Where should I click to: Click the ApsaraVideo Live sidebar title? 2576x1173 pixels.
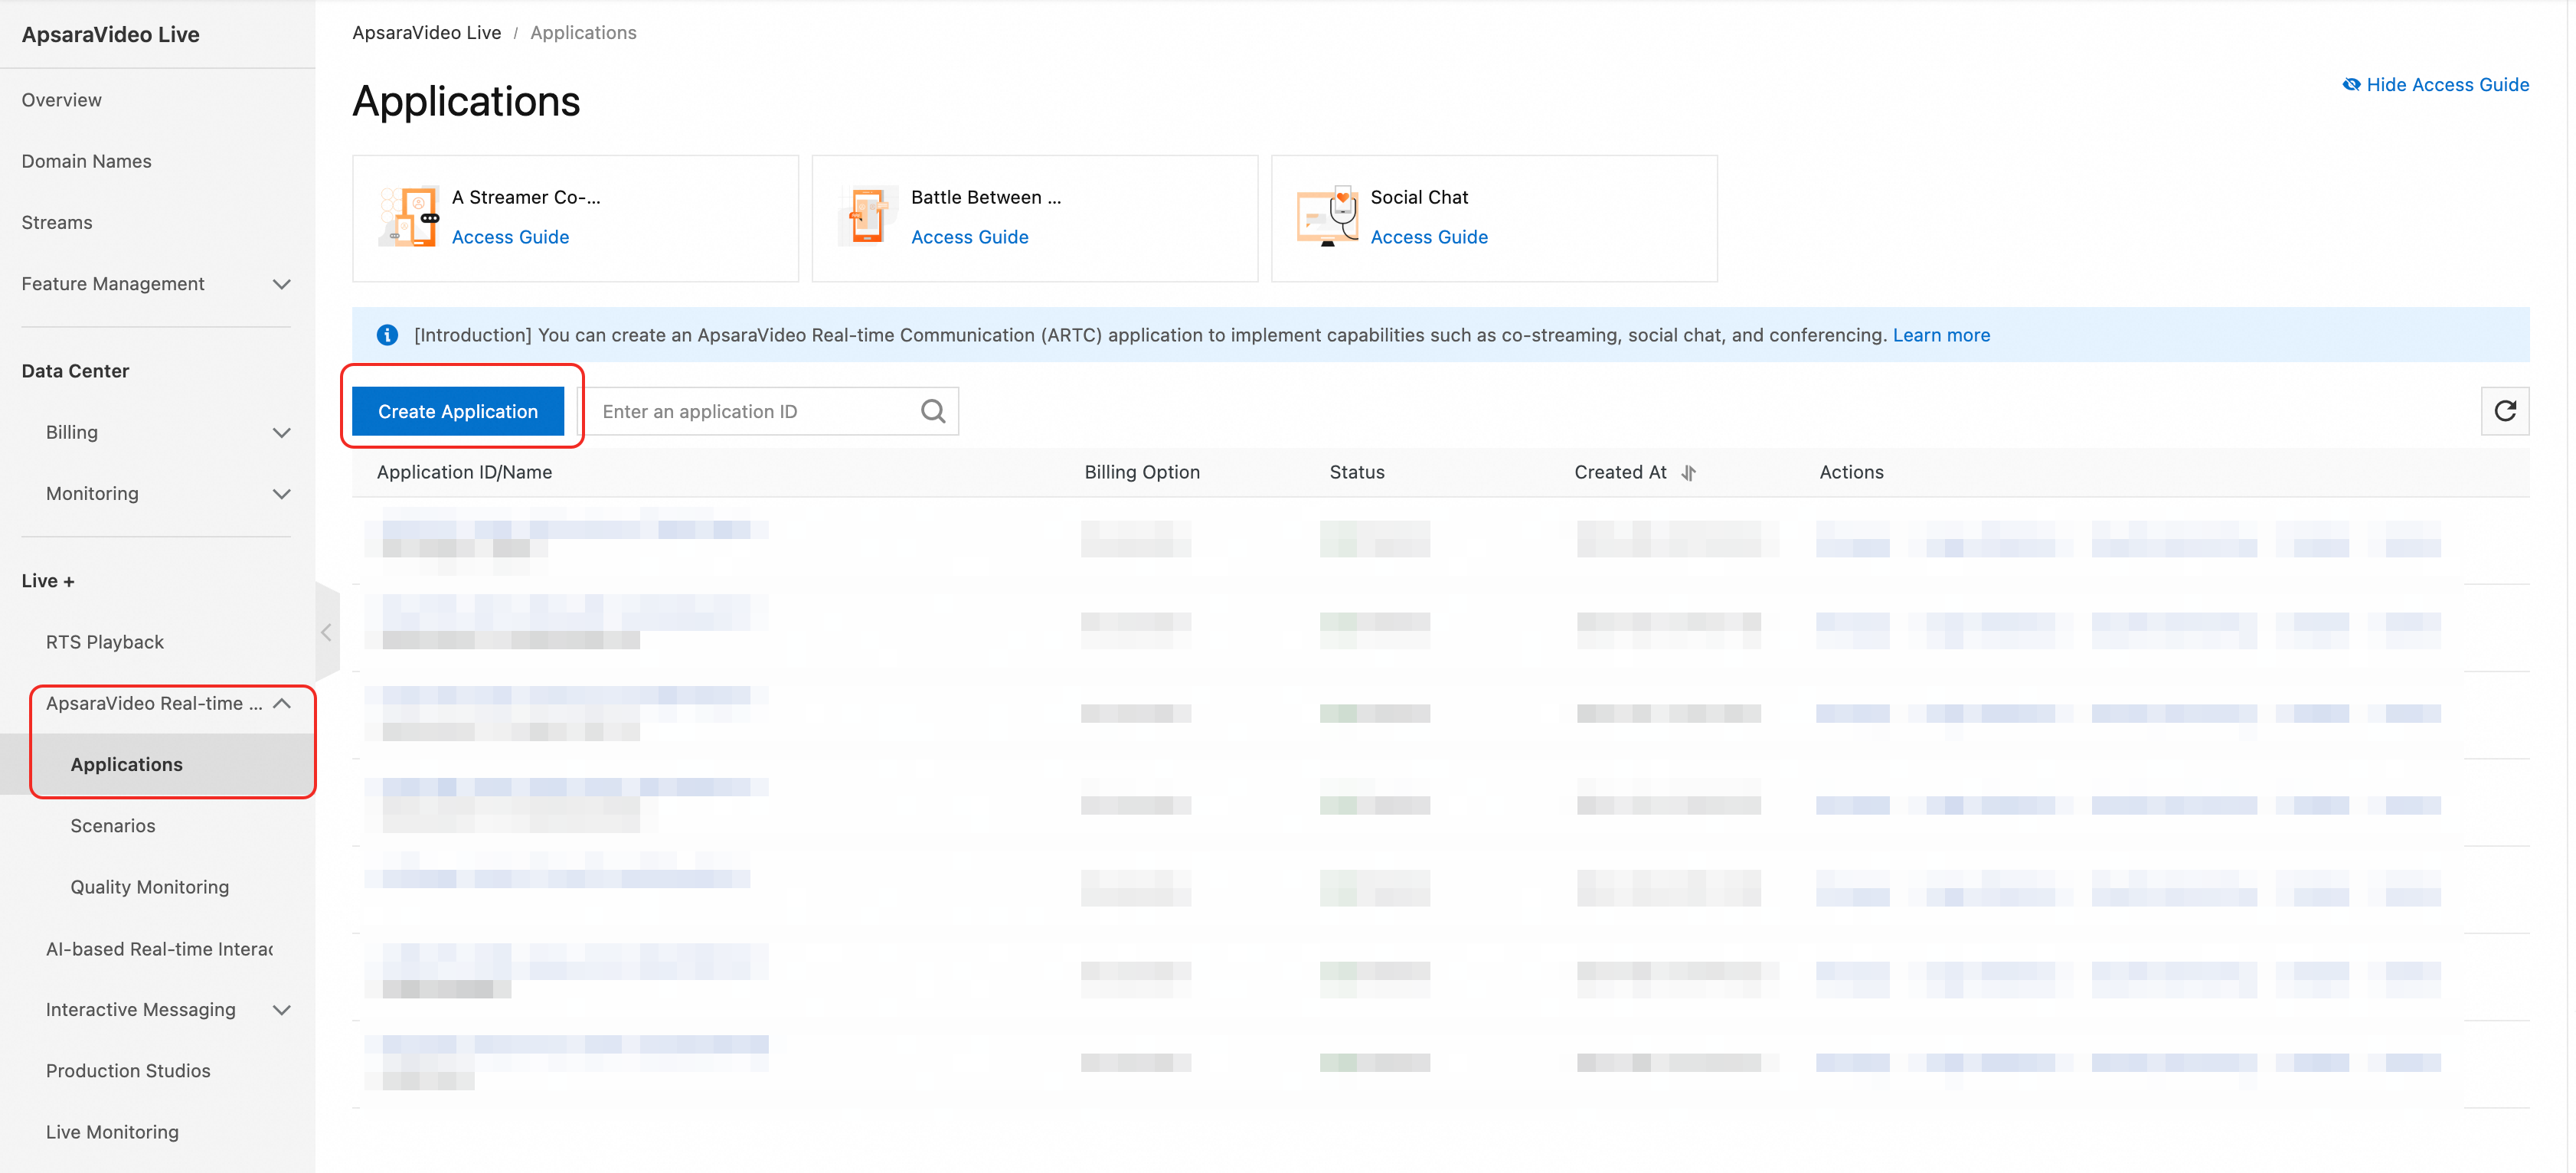111,34
